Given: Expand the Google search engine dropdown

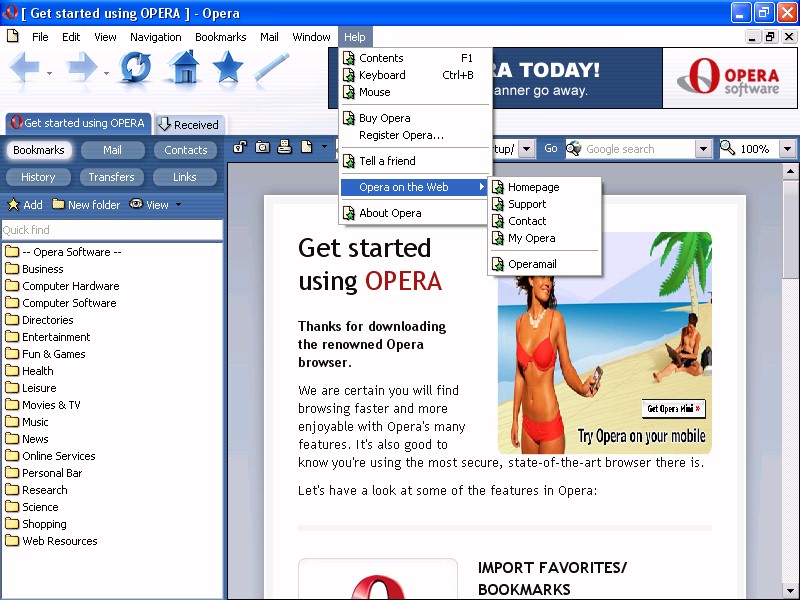Looking at the screenshot, I should pos(703,149).
